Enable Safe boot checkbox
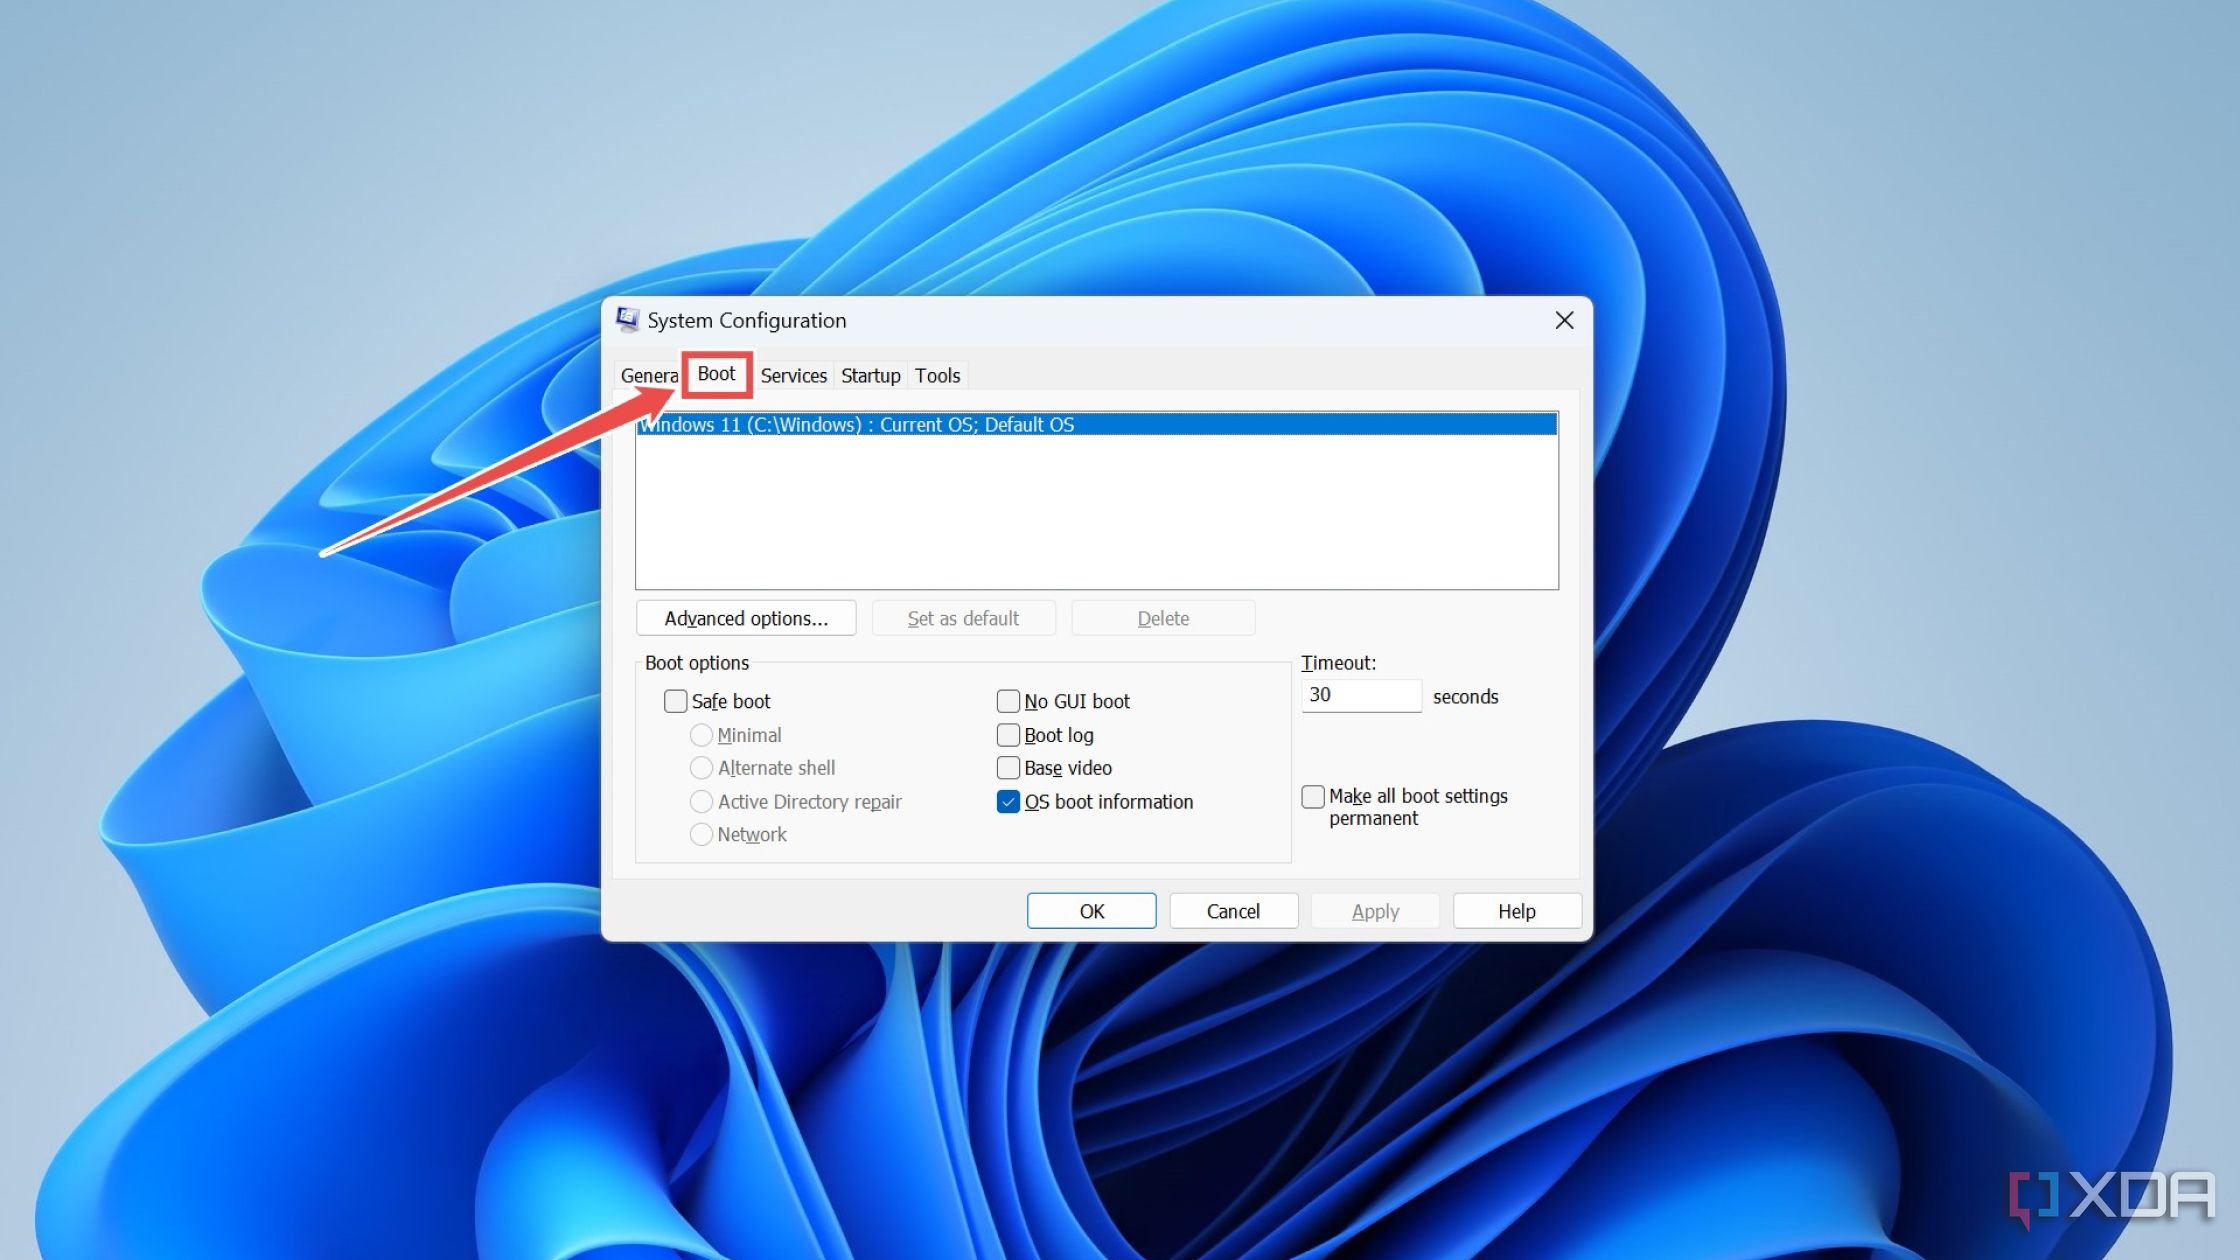The image size is (2240, 1260). point(674,700)
